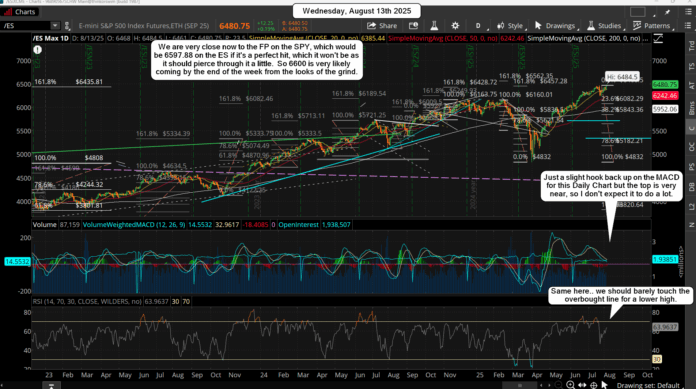The height and width of the screenshot is (389, 696).
Task: Toggle chart mode icon above price axis
Action: coord(658,38)
